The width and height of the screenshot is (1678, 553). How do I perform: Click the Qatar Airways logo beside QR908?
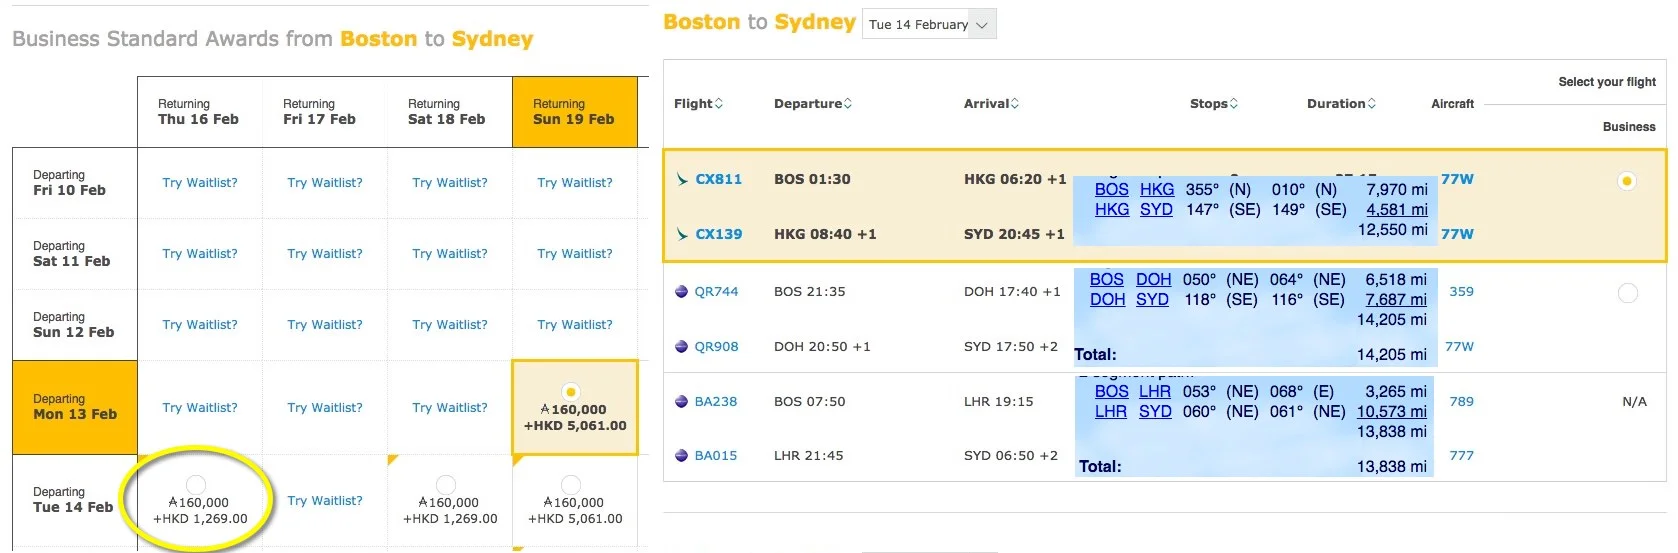coord(682,347)
